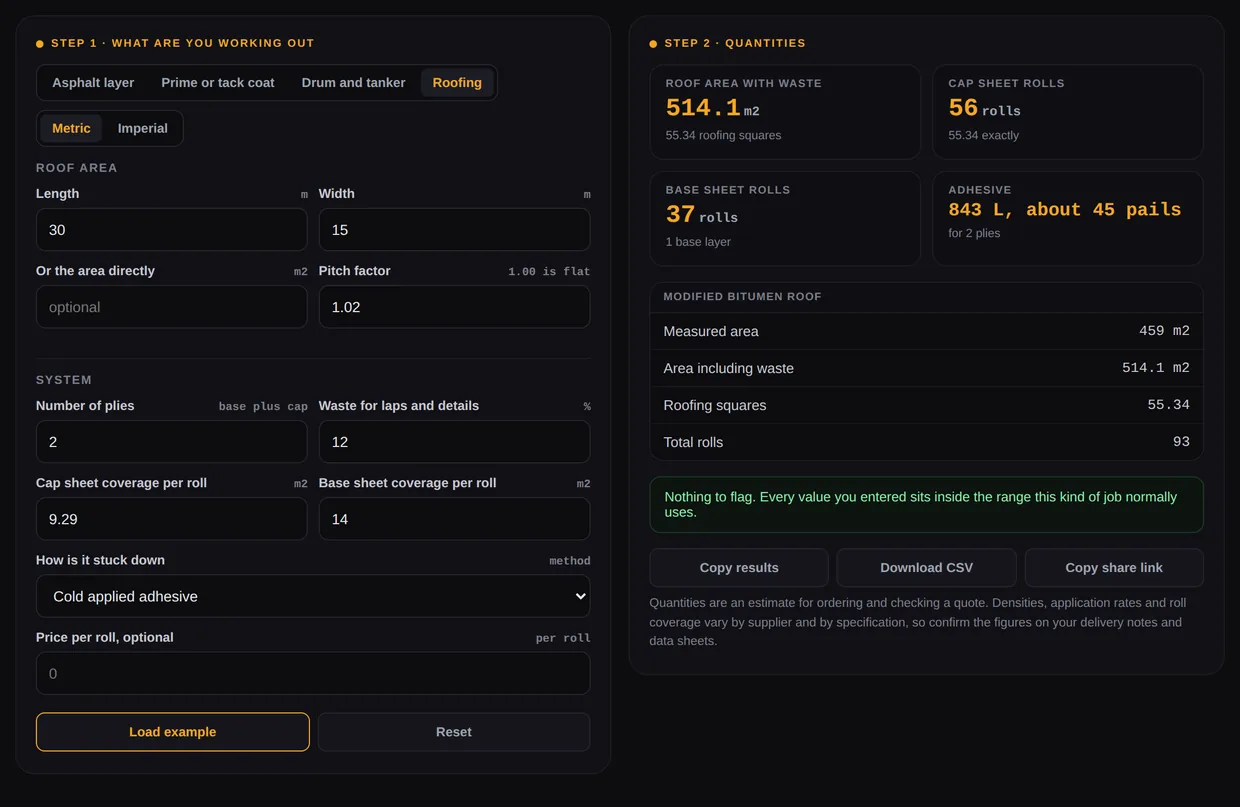1240x807 pixels.
Task: Click the 'Modified Bitumen Roof' table heading
Action: point(742,297)
